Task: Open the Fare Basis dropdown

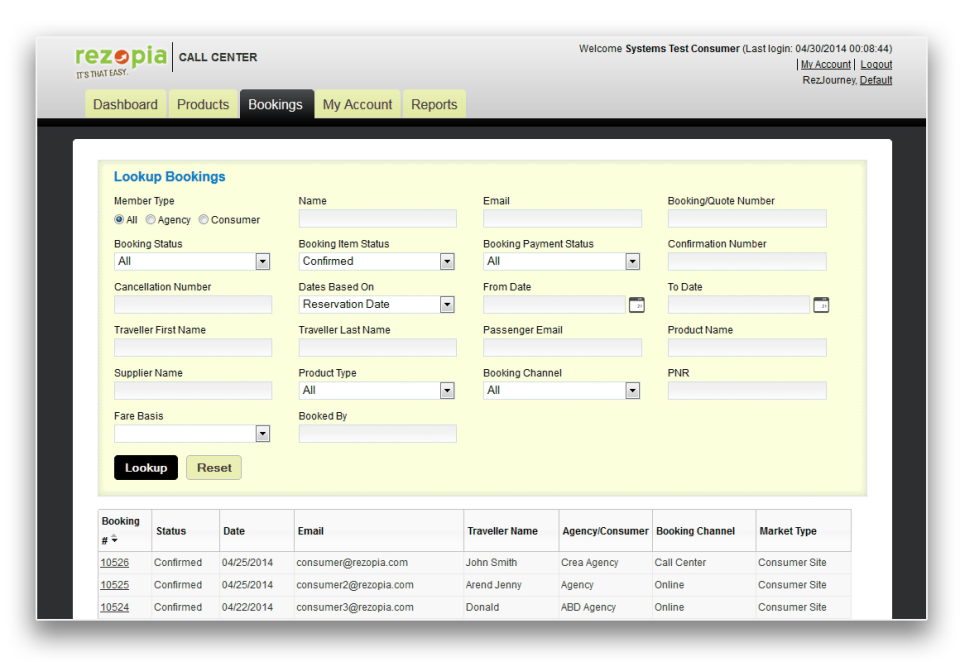Action: click(192, 434)
